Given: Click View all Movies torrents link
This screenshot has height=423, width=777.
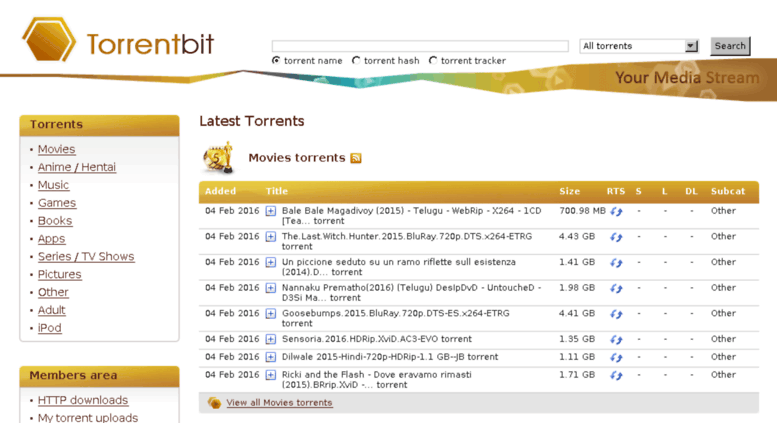Looking at the screenshot, I should pyautogui.click(x=279, y=403).
